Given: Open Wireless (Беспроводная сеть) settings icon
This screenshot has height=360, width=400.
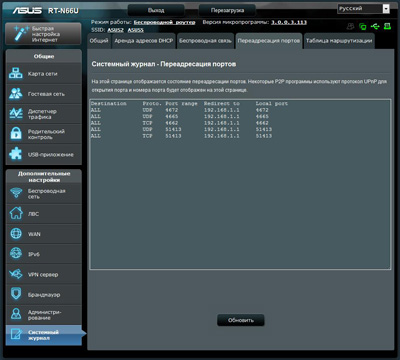Looking at the screenshot, I should [x=16, y=194].
